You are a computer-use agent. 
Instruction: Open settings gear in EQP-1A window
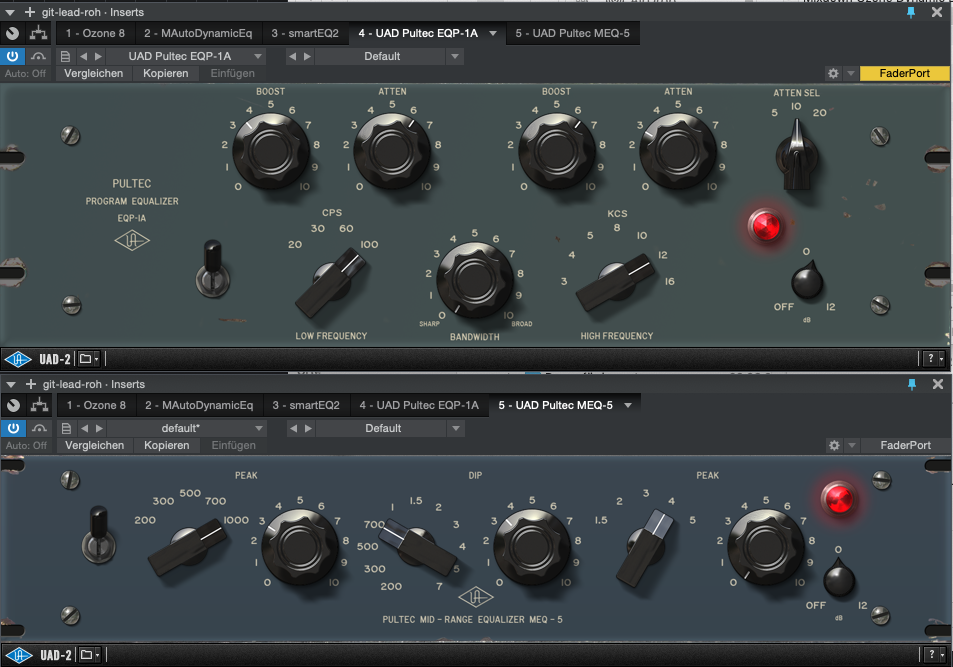[833, 73]
